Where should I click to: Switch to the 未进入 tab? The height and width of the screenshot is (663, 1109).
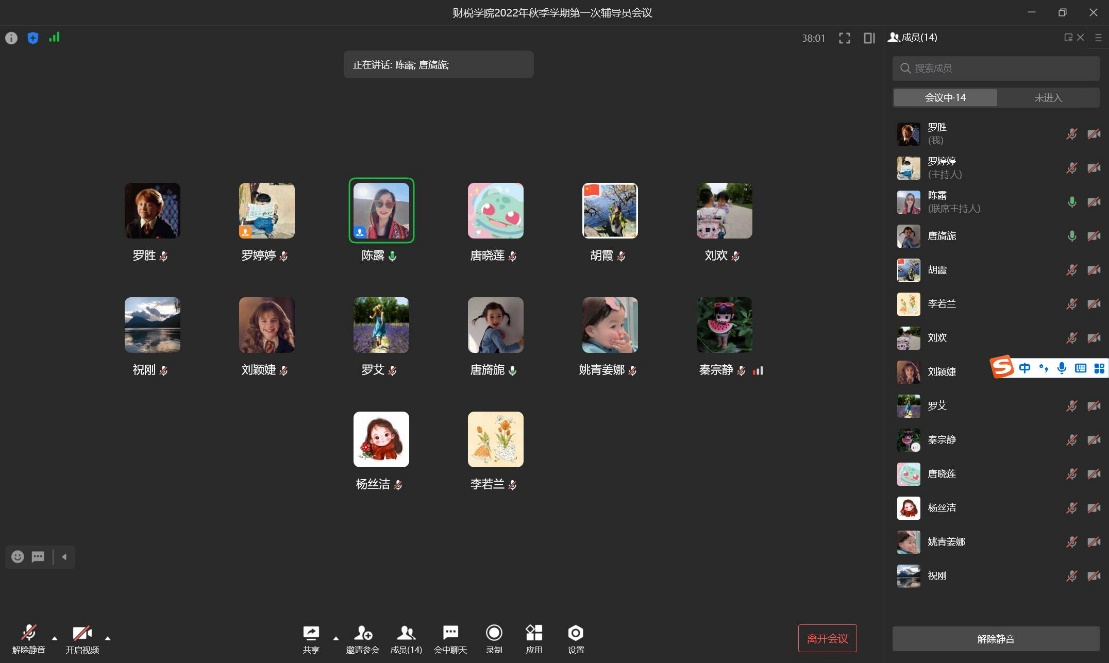point(1048,98)
